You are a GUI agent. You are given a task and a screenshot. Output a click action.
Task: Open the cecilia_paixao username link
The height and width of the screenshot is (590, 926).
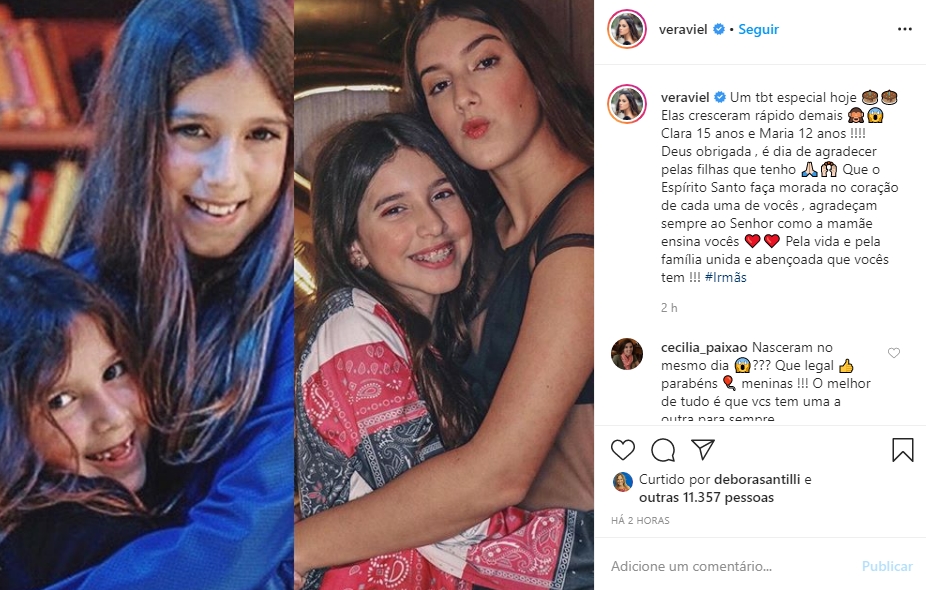[x=704, y=347]
